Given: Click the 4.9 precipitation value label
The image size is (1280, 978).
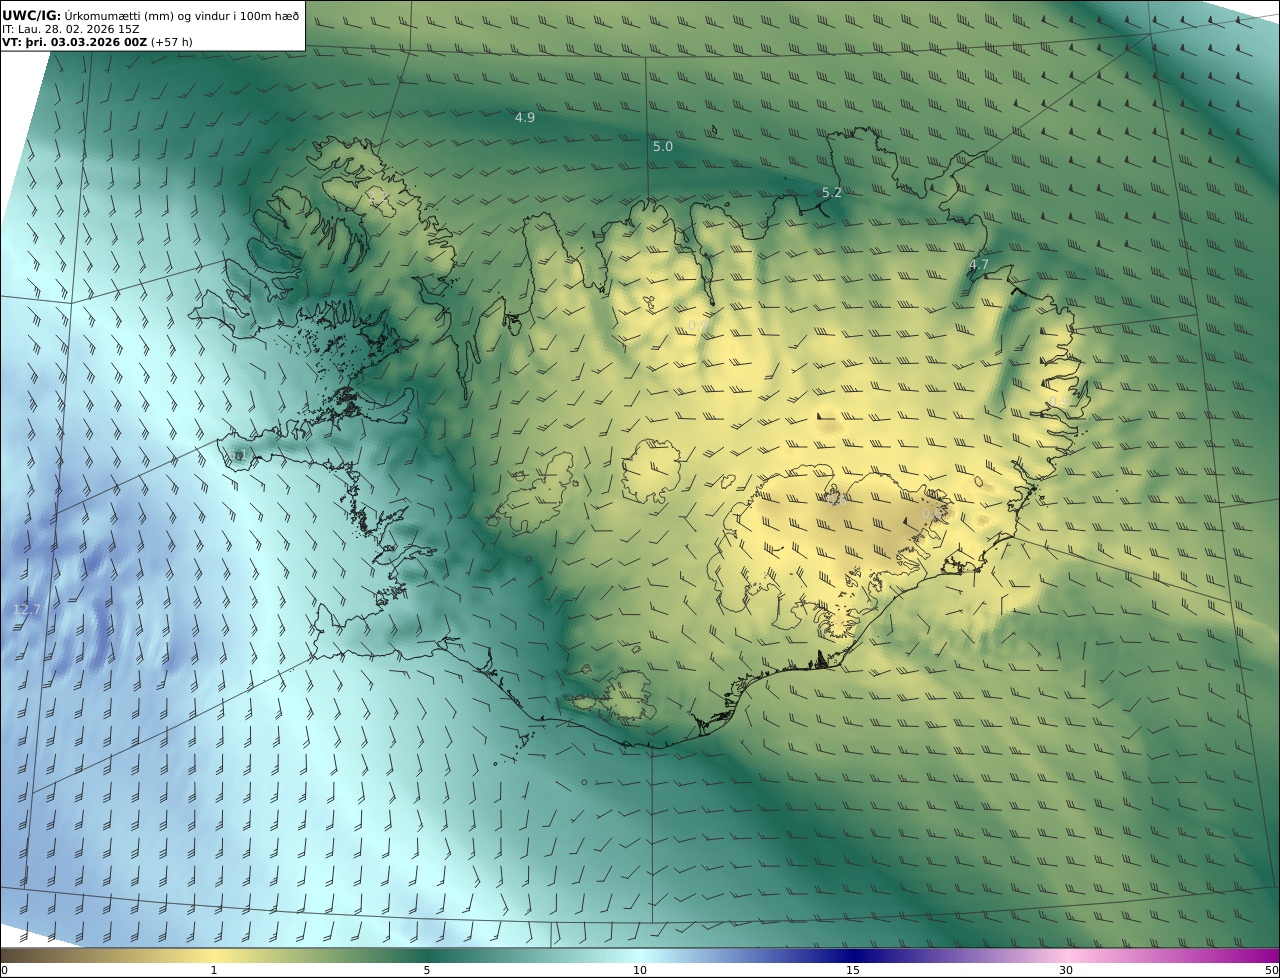Looking at the screenshot, I should click(525, 118).
